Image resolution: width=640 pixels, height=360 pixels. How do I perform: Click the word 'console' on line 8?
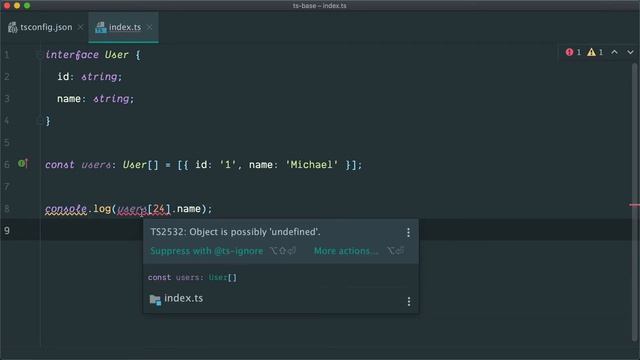(66, 209)
